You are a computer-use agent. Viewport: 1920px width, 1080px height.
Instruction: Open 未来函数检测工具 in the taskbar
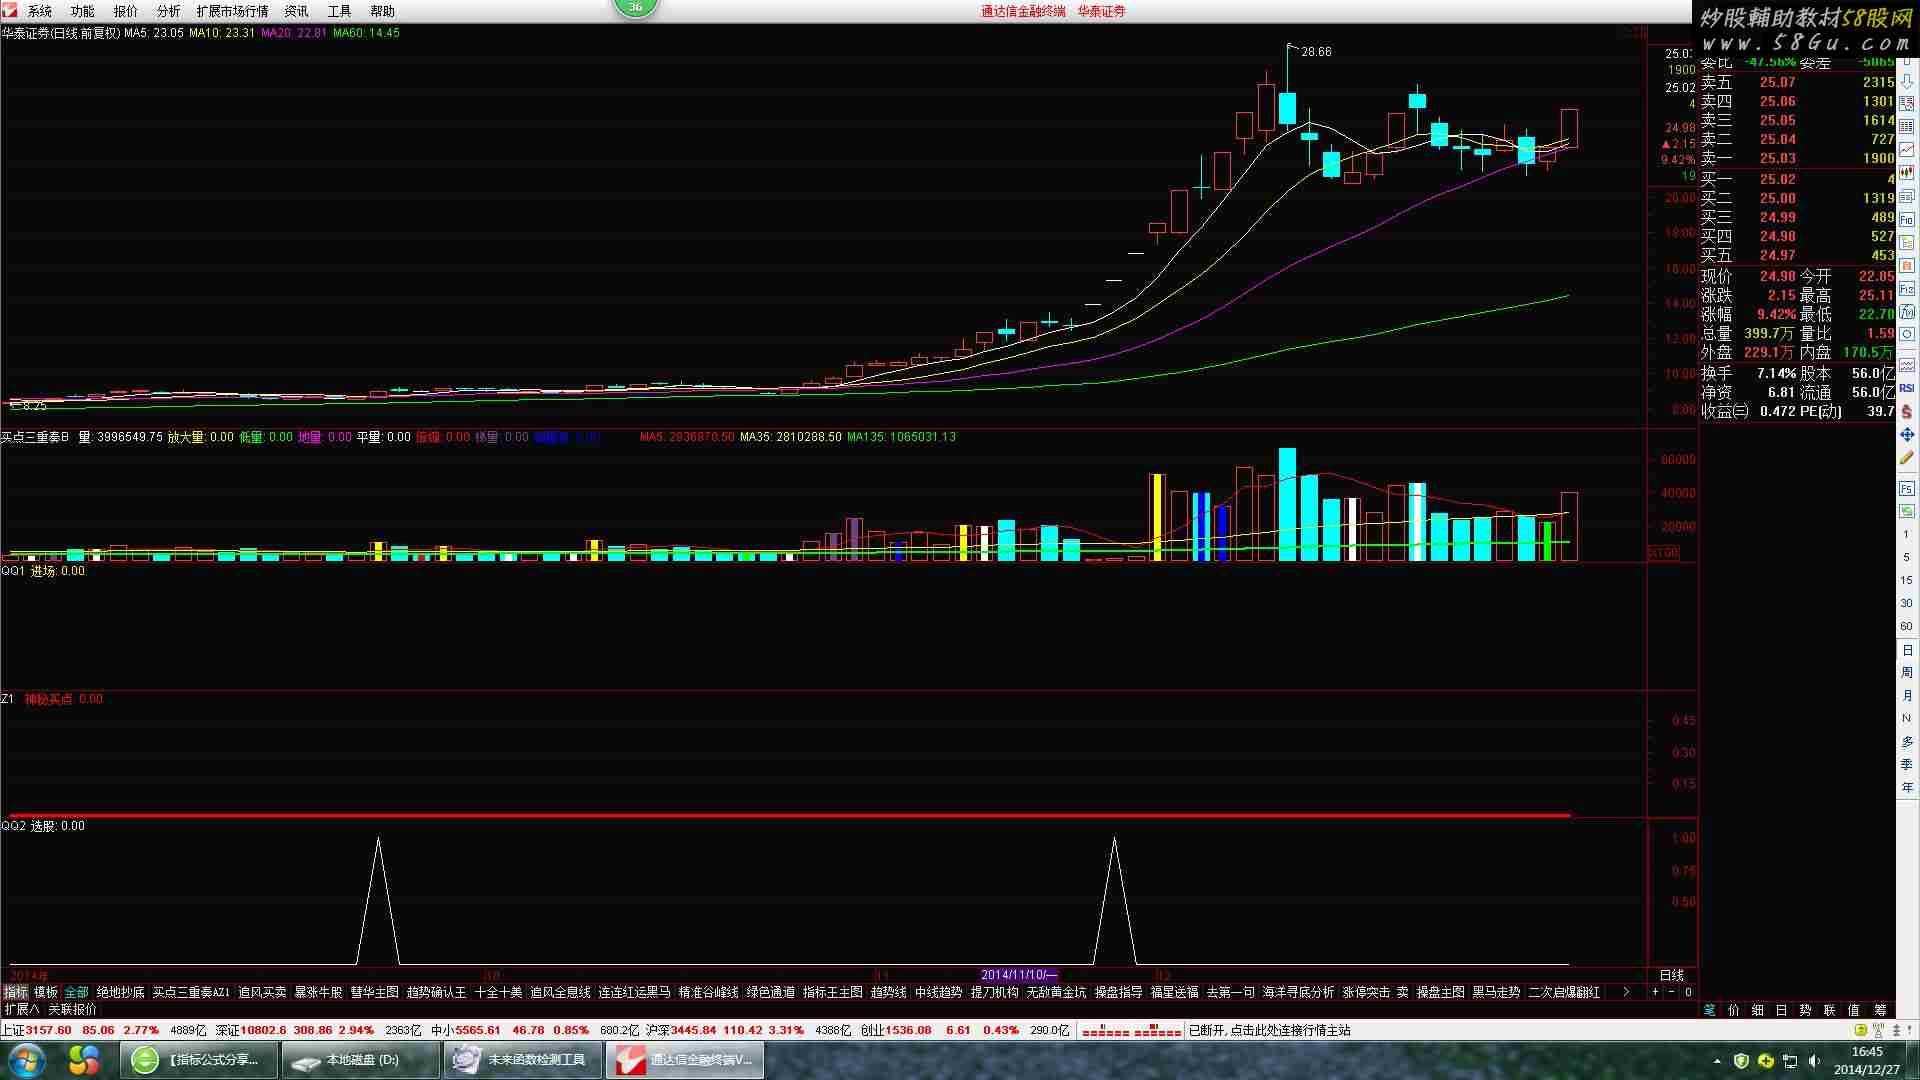pos(522,1060)
